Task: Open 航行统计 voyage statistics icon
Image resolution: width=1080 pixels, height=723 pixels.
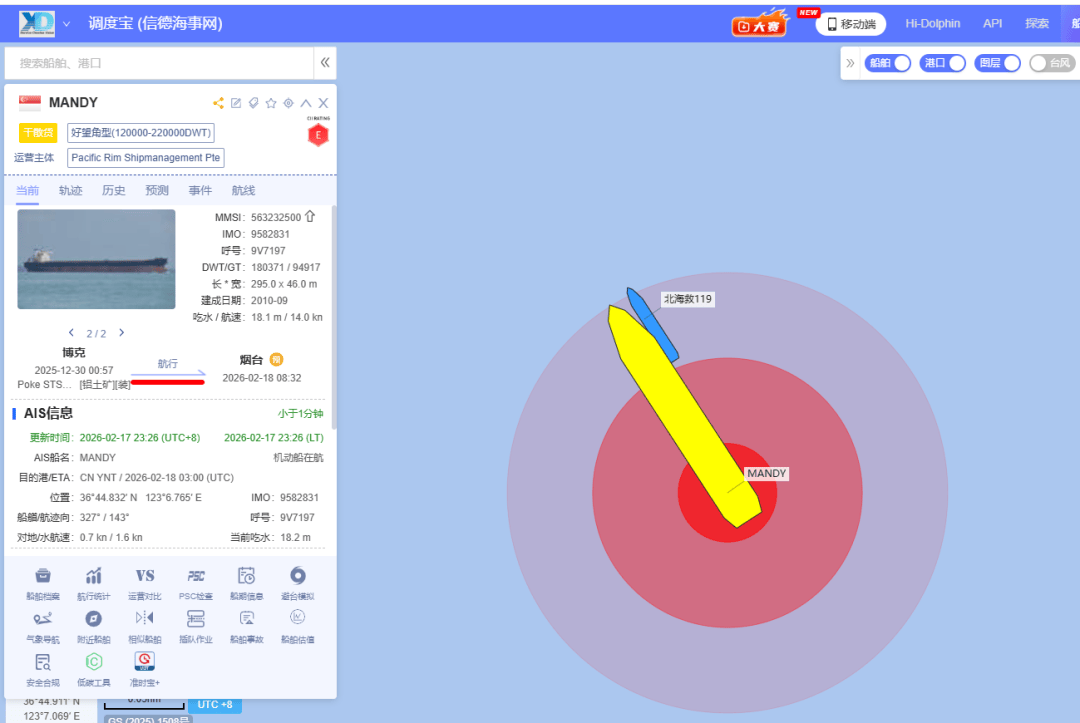Action: click(x=94, y=576)
